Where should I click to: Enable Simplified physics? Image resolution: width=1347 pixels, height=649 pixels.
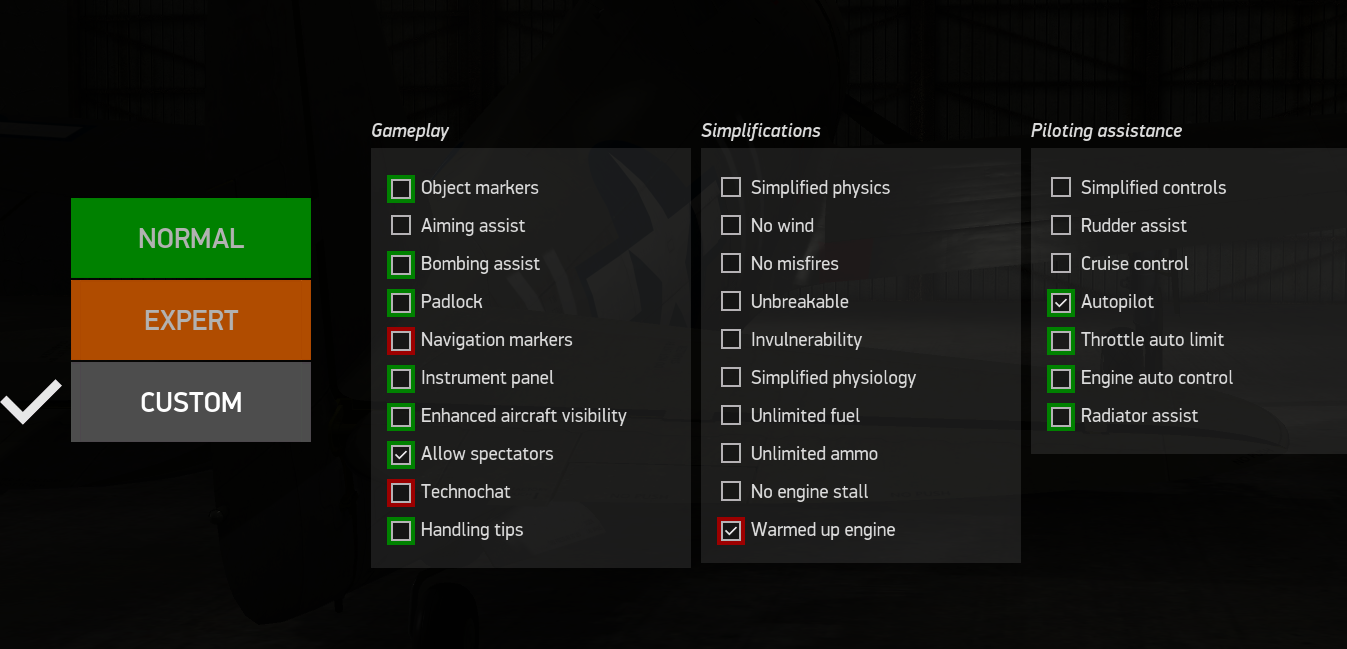coord(731,188)
